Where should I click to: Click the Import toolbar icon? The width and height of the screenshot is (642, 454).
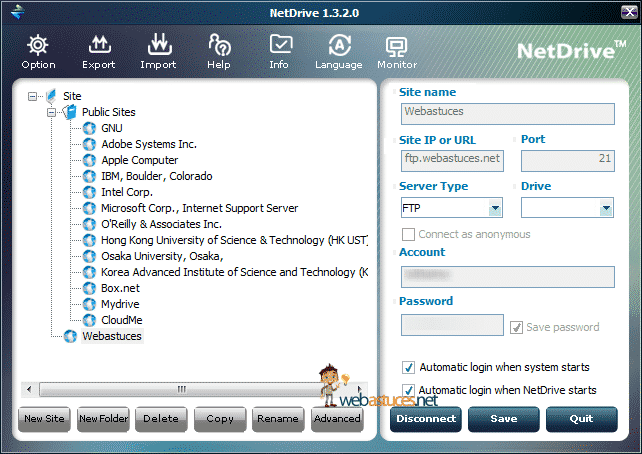click(x=158, y=45)
